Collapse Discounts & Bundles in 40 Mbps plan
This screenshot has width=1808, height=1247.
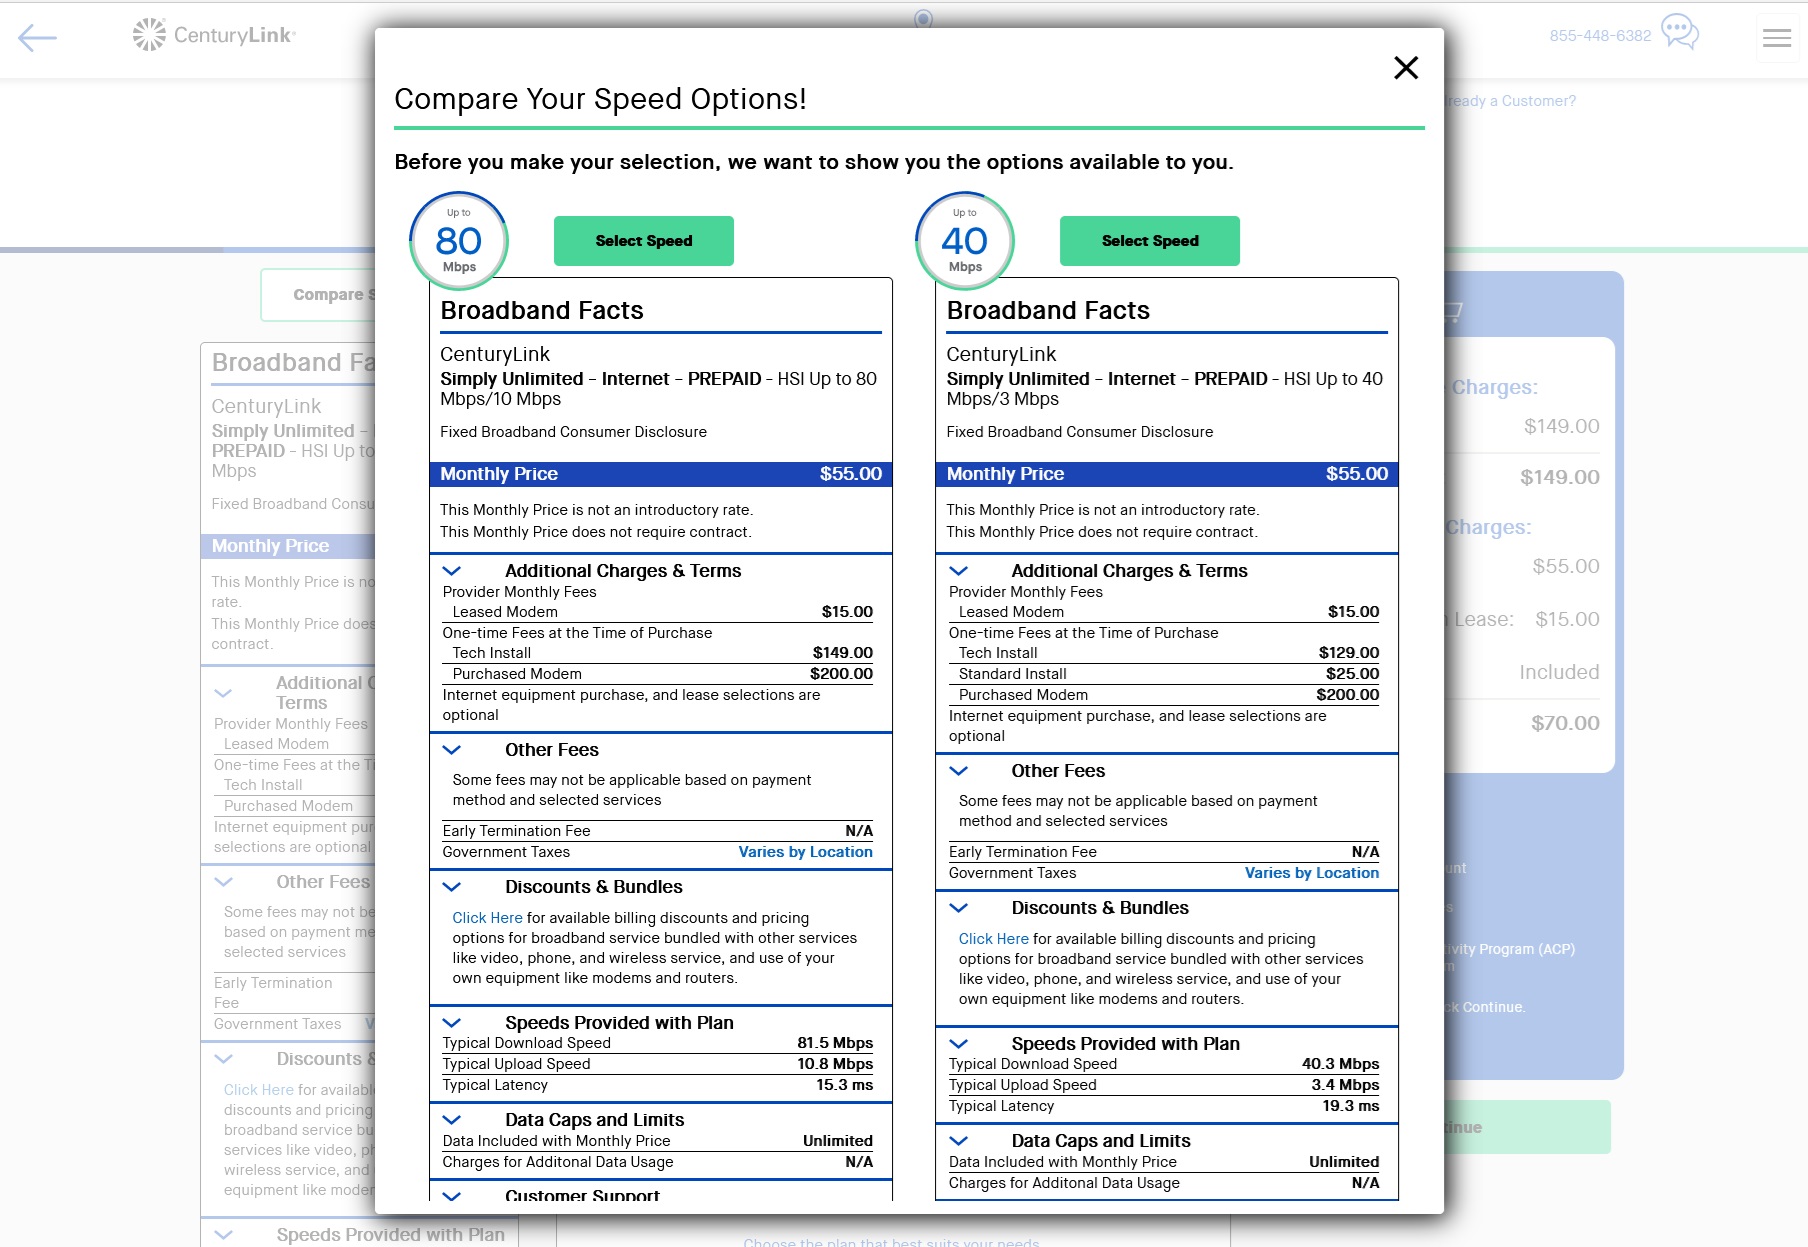pyautogui.click(x=958, y=908)
